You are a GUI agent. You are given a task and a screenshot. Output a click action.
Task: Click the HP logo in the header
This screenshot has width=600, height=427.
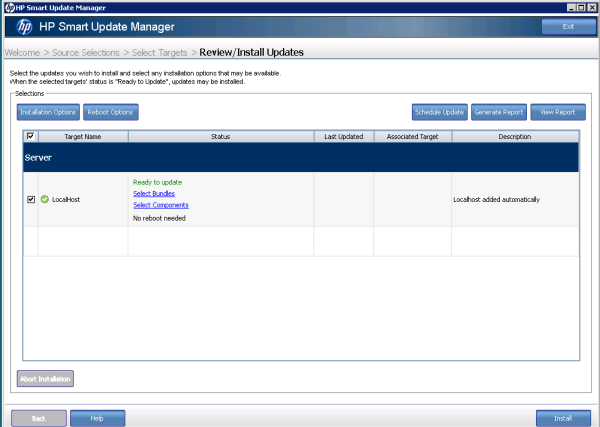pyautogui.click(x=25, y=26)
